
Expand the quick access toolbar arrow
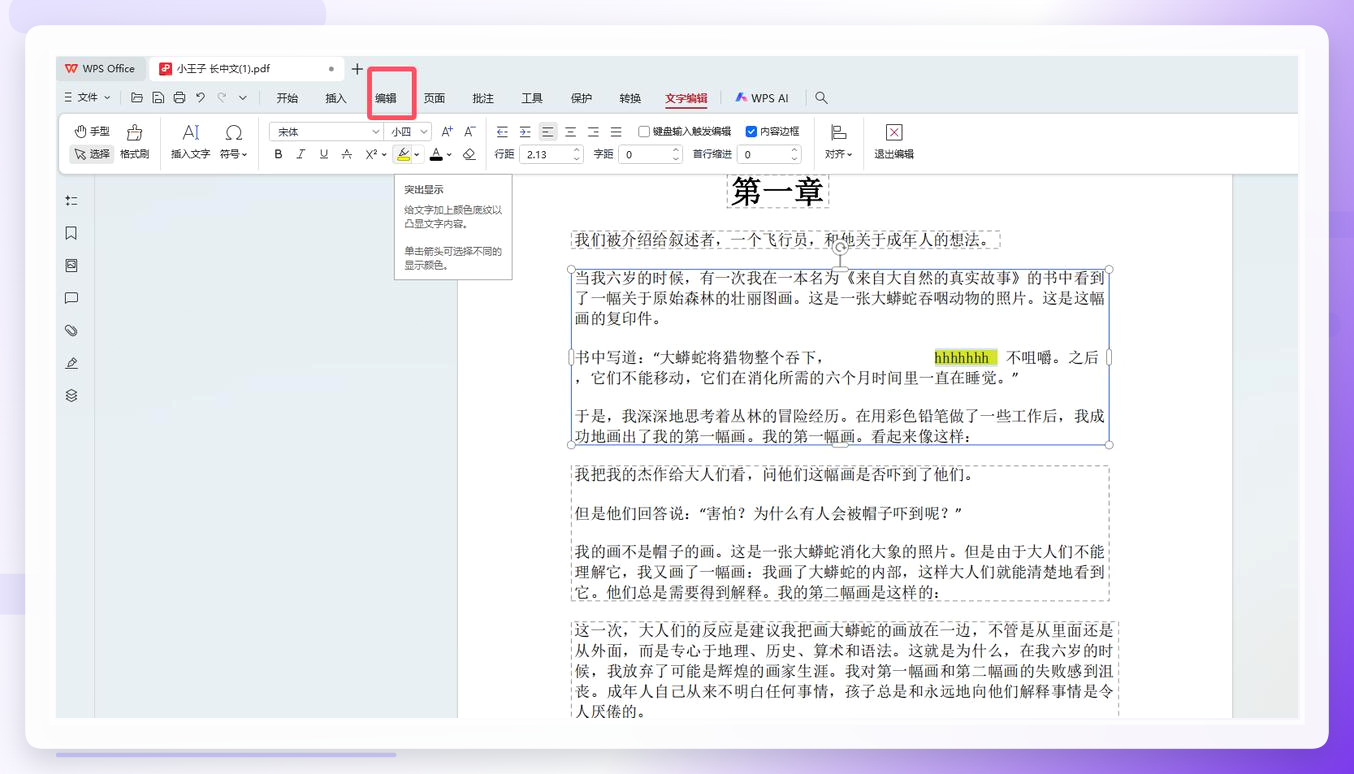click(242, 98)
